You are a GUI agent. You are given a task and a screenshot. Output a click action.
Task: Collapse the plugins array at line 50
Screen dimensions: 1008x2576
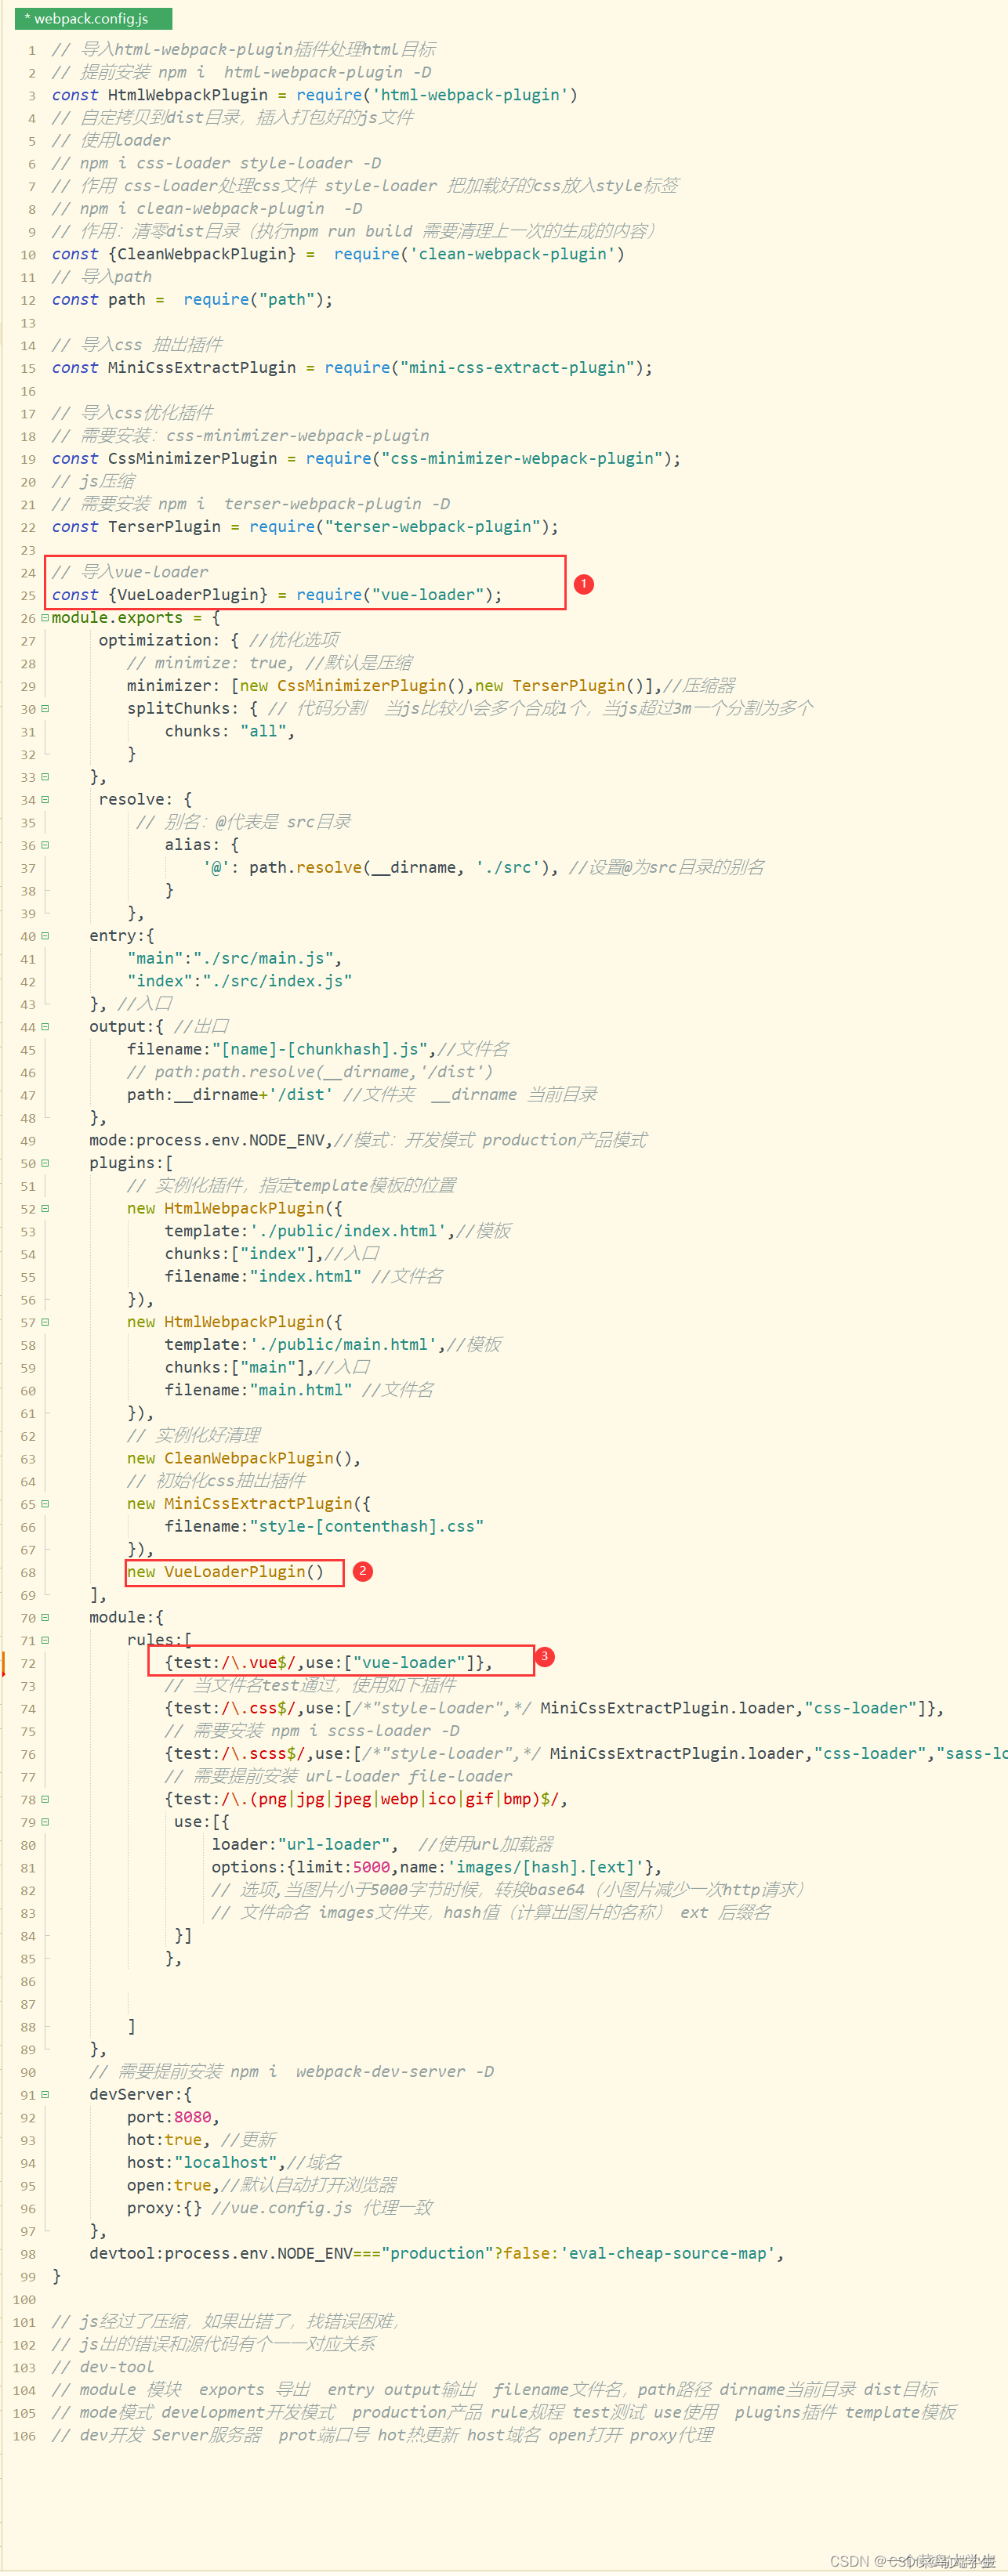(45, 1163)
